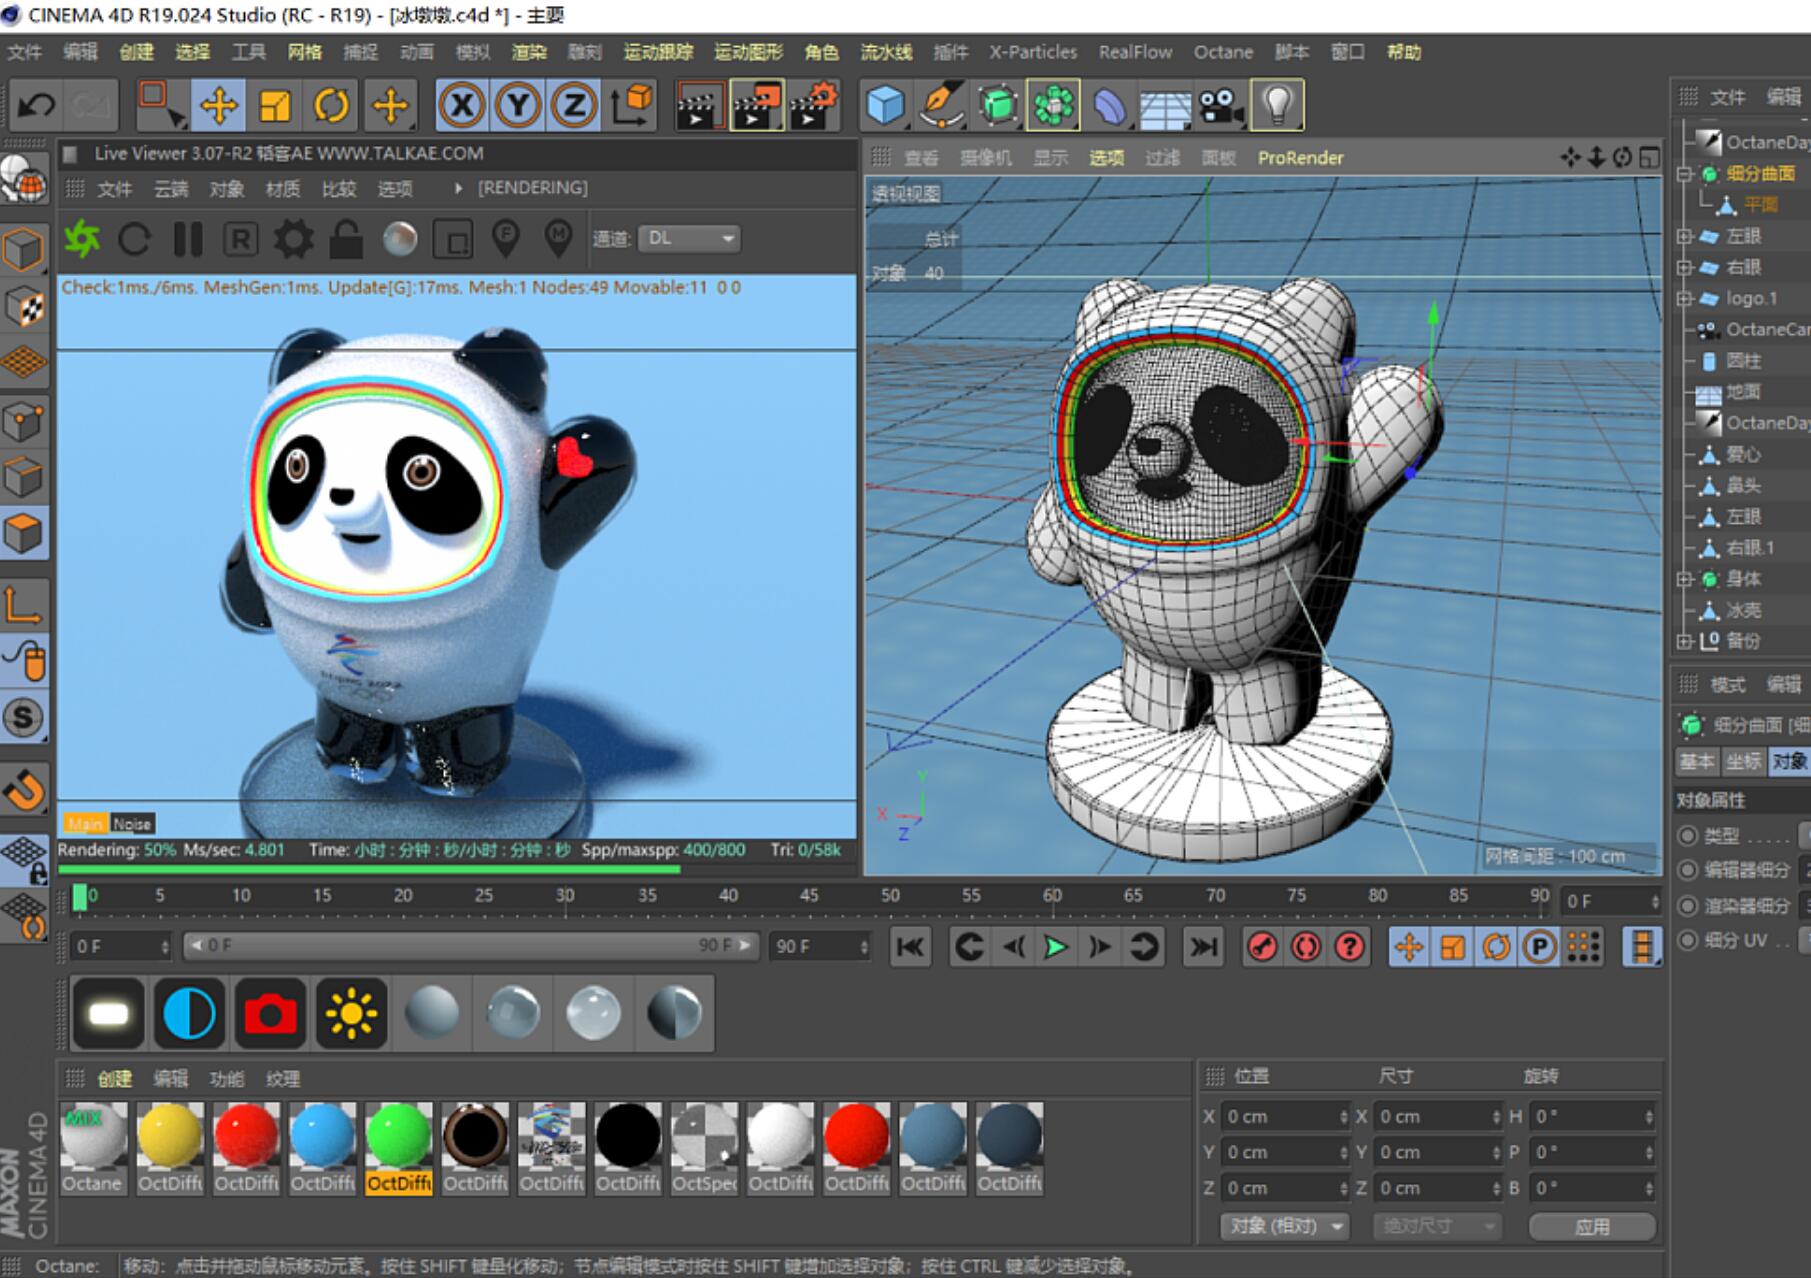Open the 绝对尺寸 size mode dropdown
The height and width of the screenshot is (1278, 1811).
(x=1437, y=1226)
